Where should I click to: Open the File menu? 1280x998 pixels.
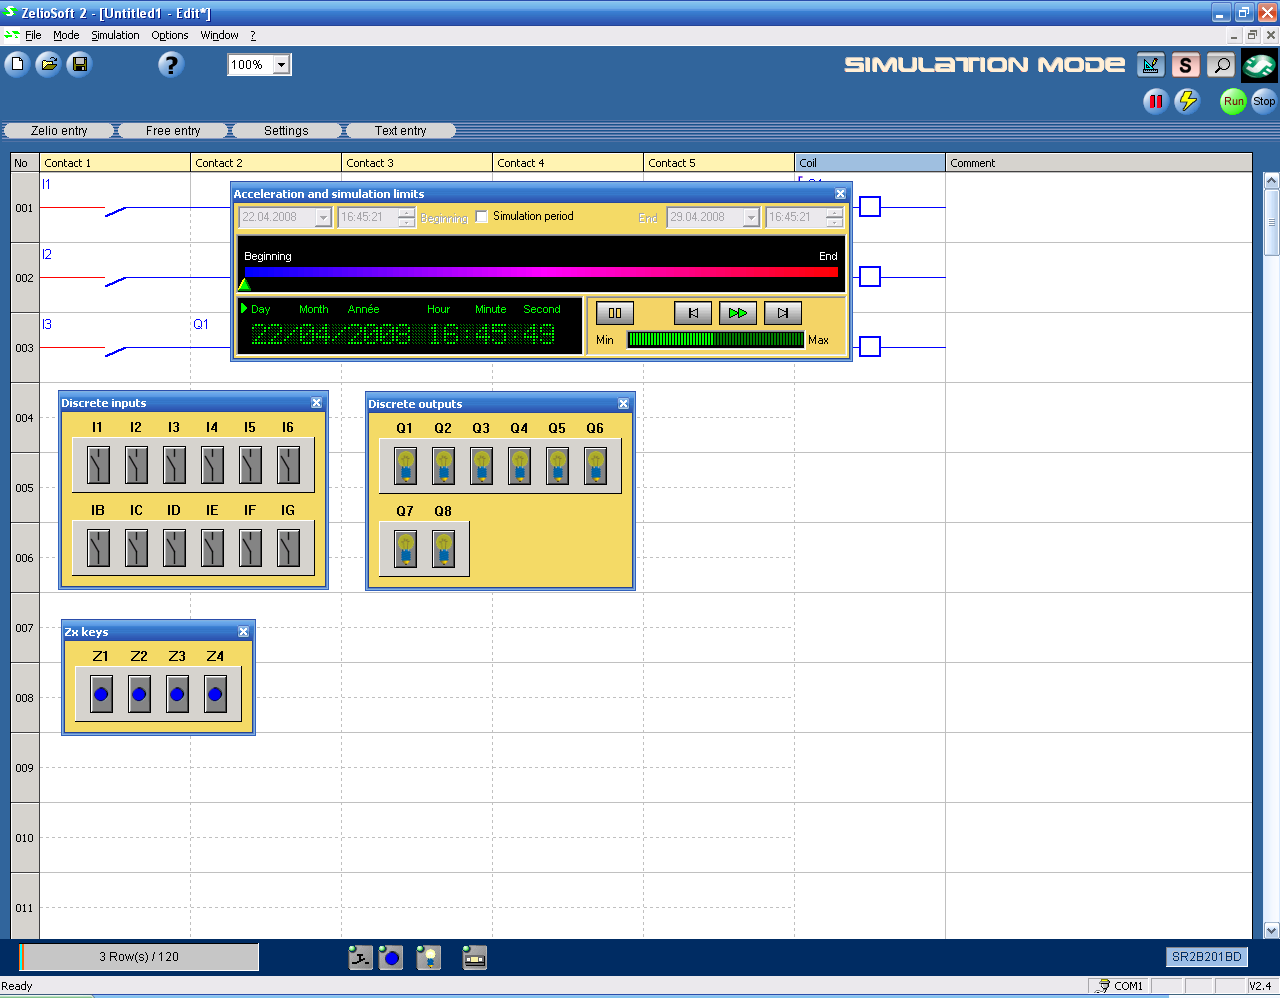[x=33, y=35]
